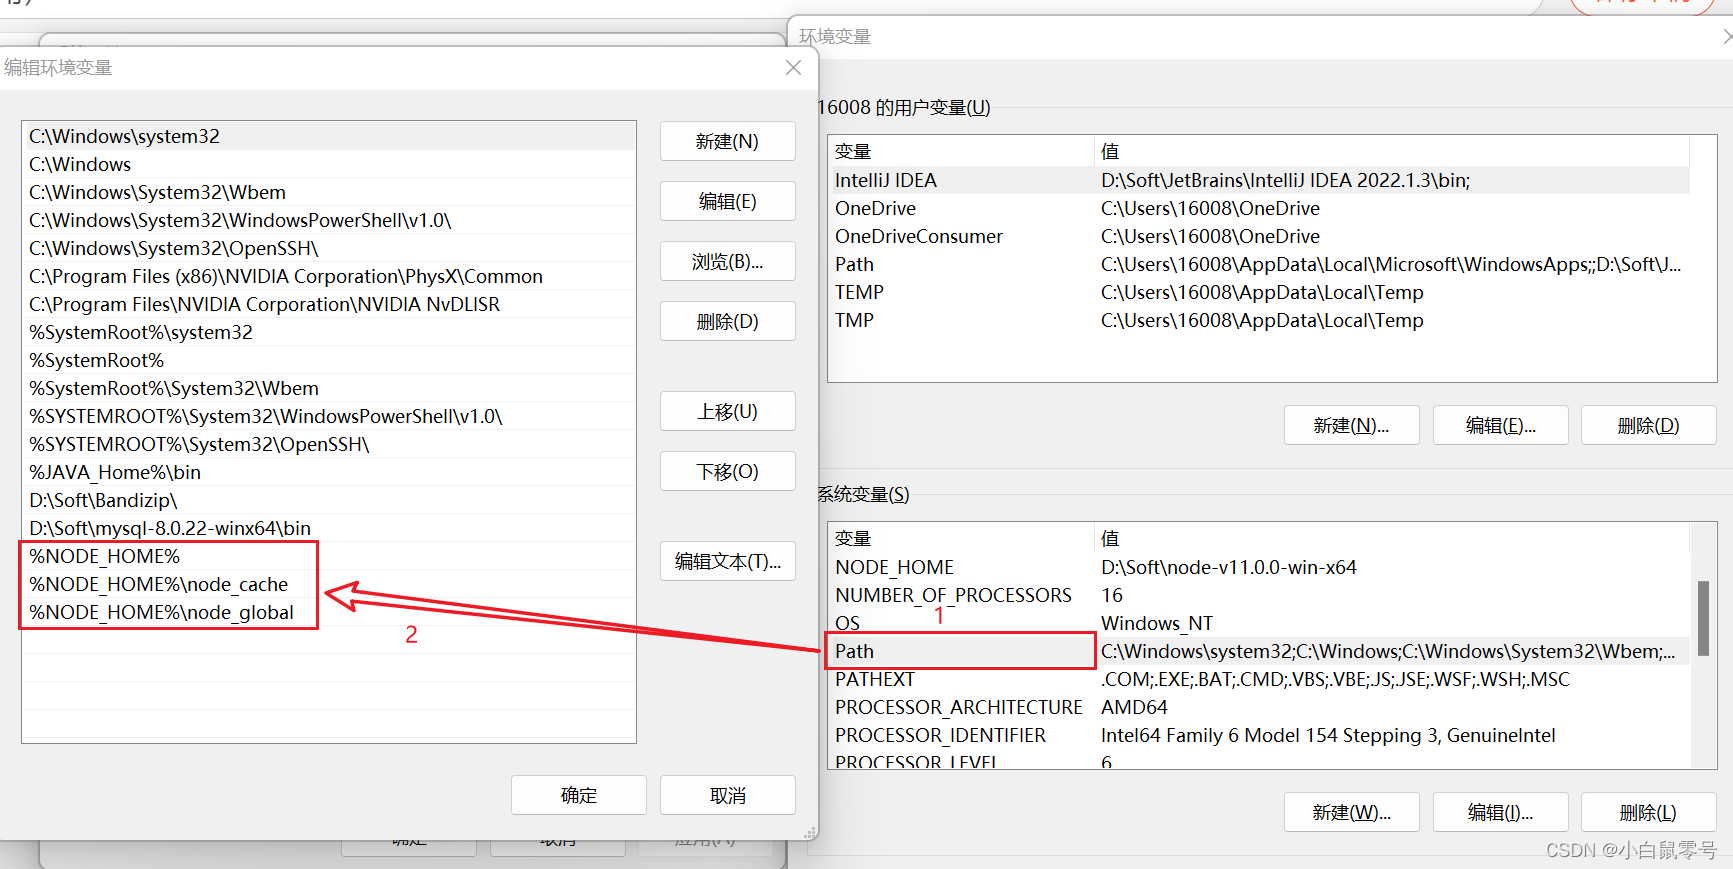Select %SystemRoot%\System32\Wbem entry
This screenshot has width=1733, height=869.
329,388
